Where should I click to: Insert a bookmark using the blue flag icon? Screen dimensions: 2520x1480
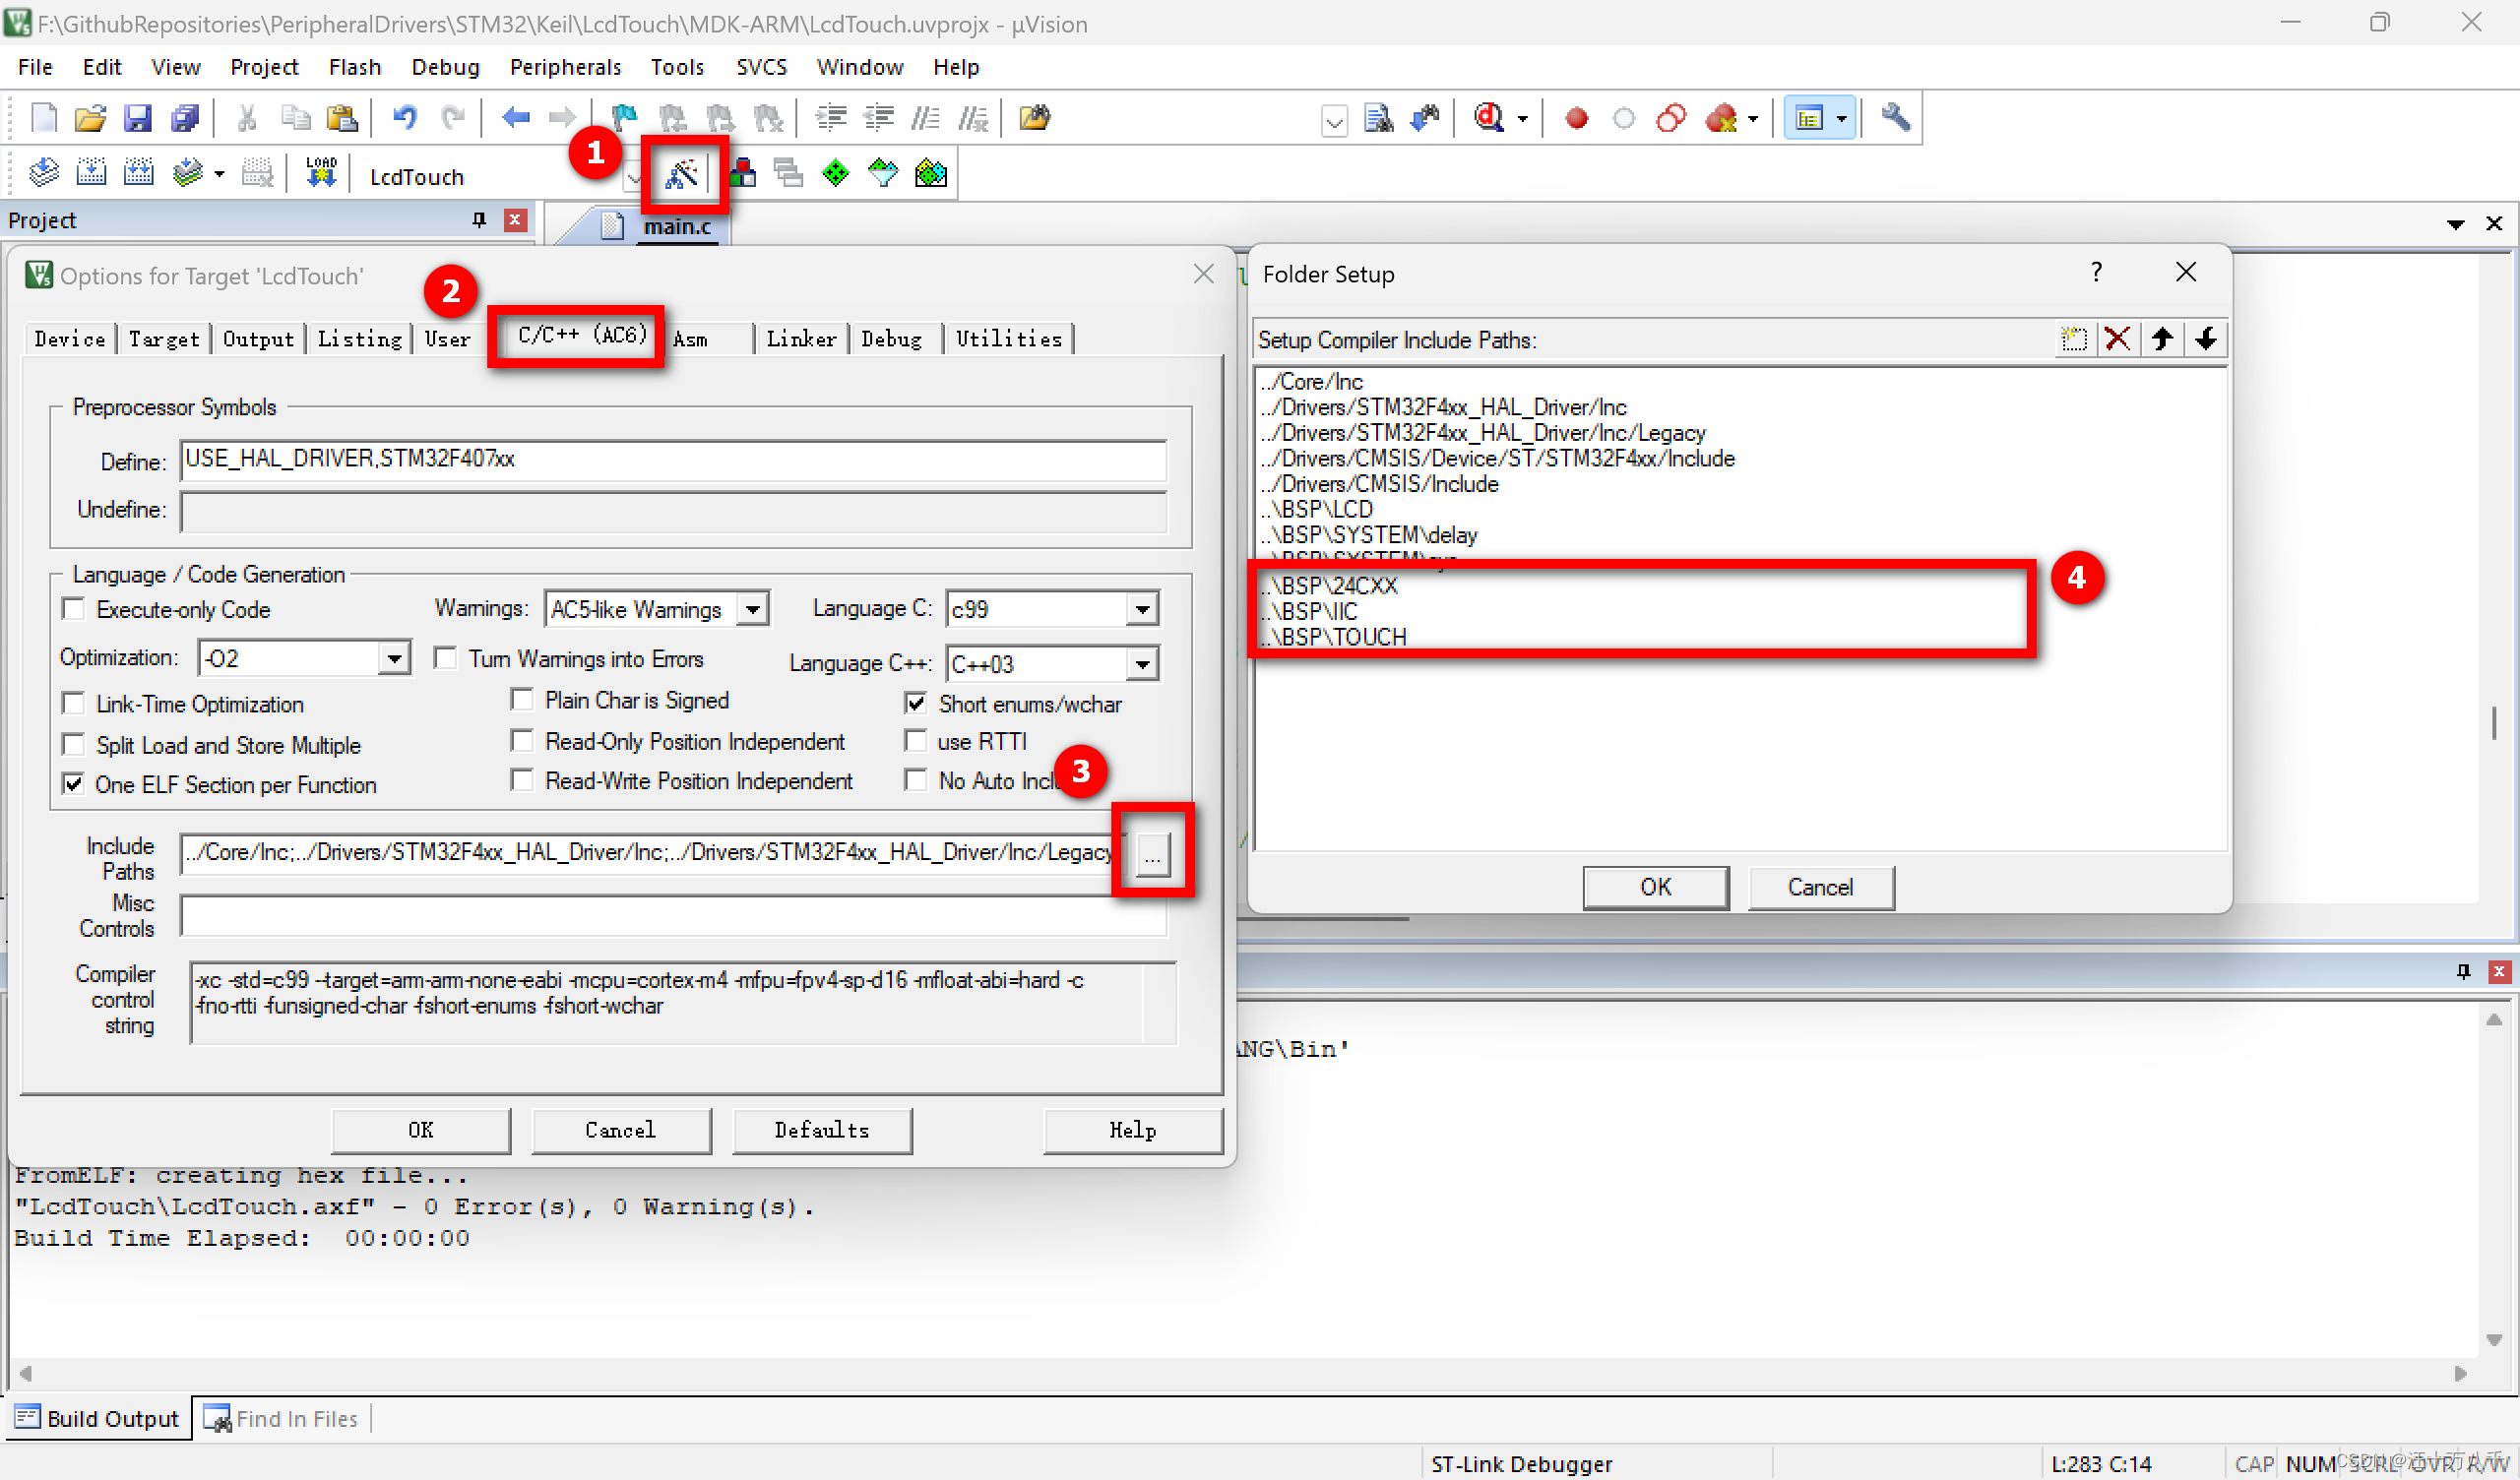624,118
